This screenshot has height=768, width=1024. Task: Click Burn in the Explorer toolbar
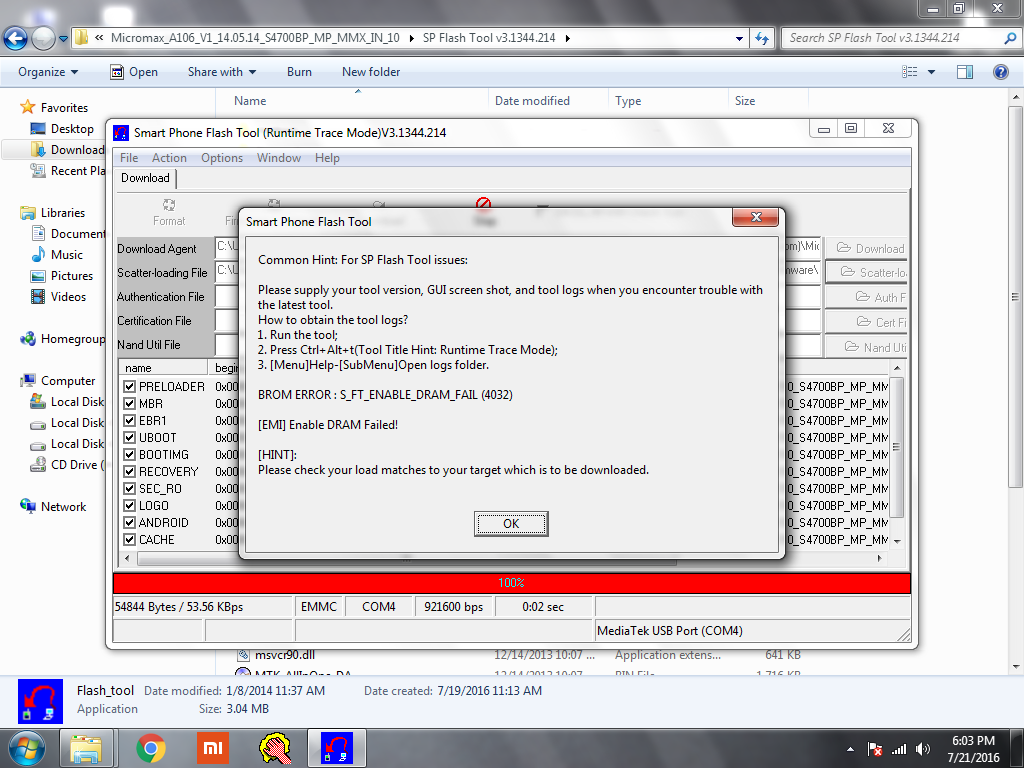[x=299, y=72]
